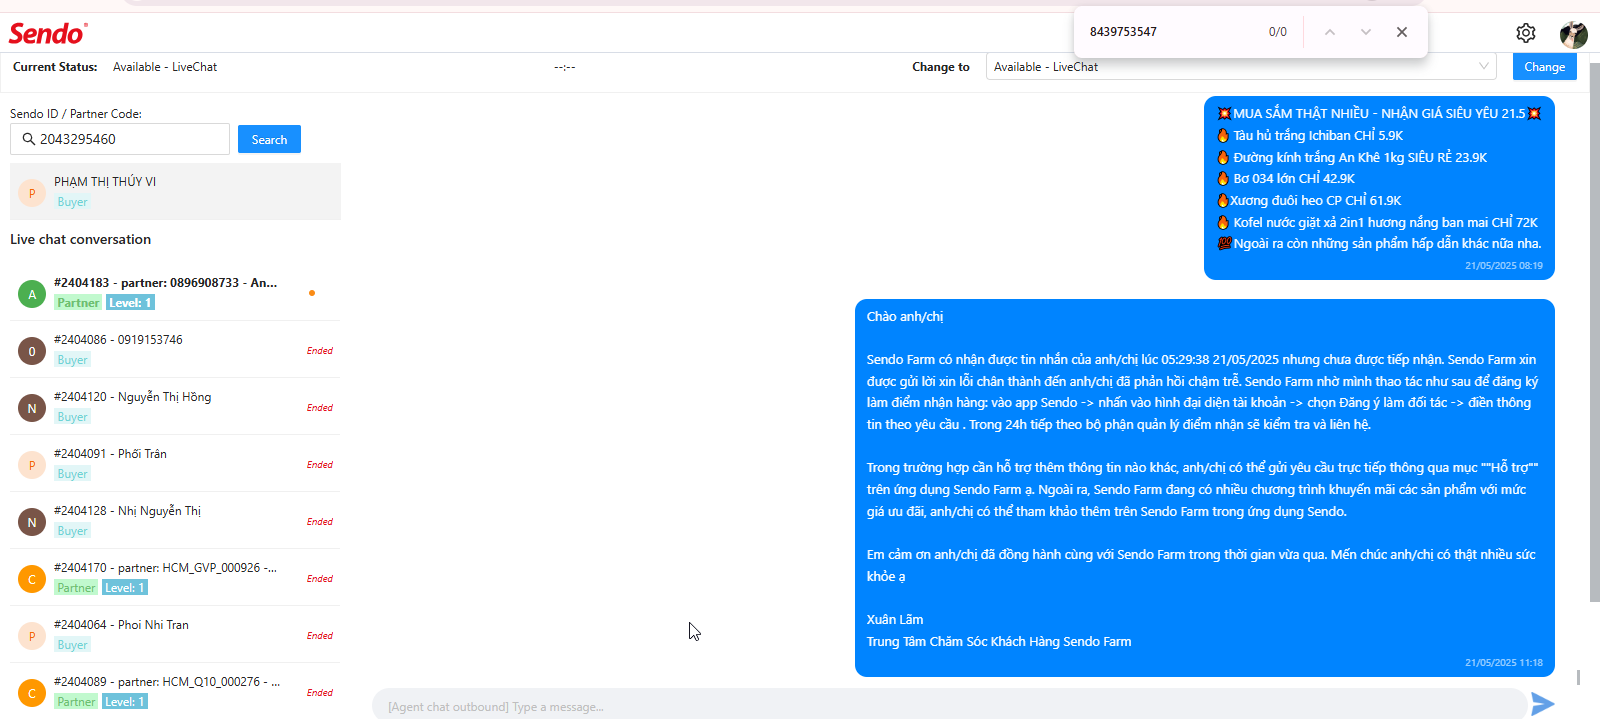Open conversation #2404128 Nhị Nguyễn Thị
The image size is (1600, 719).
pyautogui.click(x=175, y=520)
